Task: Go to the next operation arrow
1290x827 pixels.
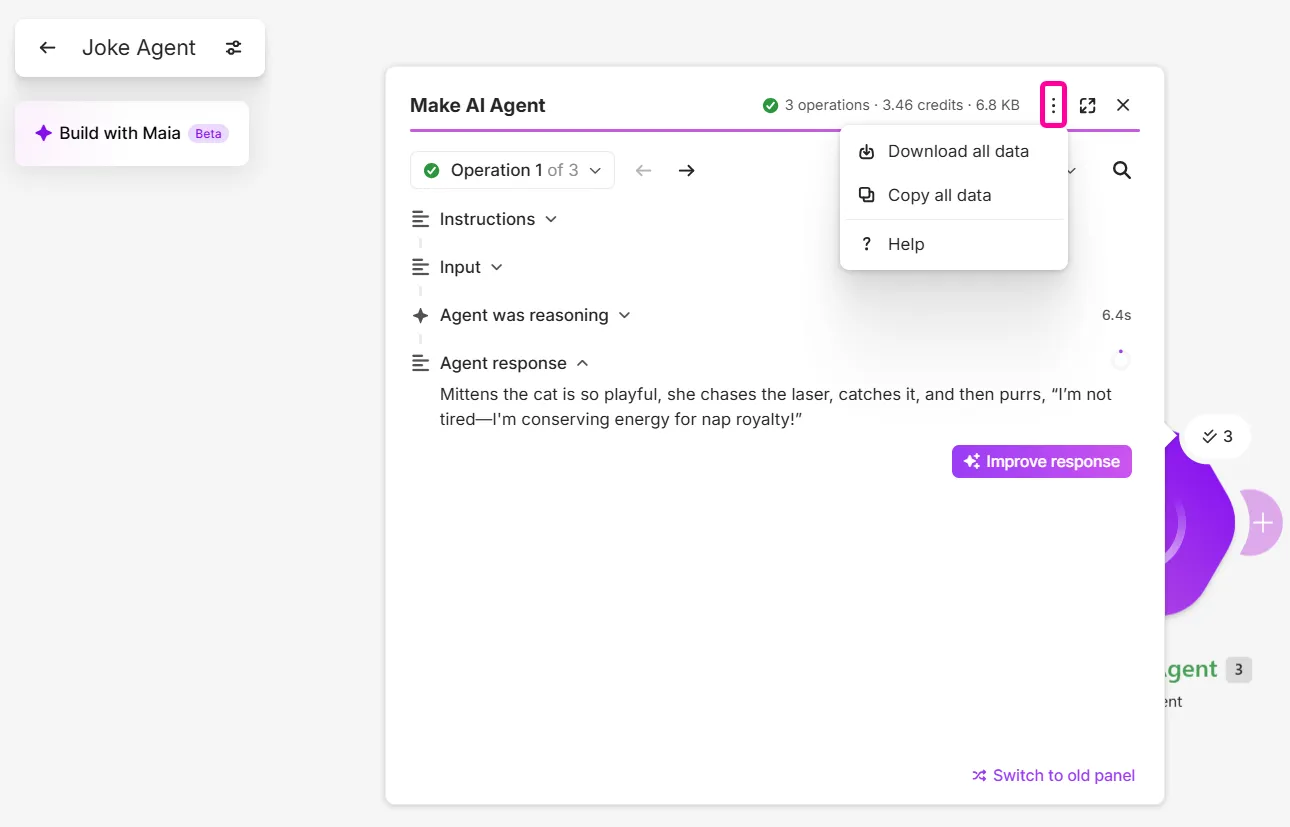Action: [686, 171]
